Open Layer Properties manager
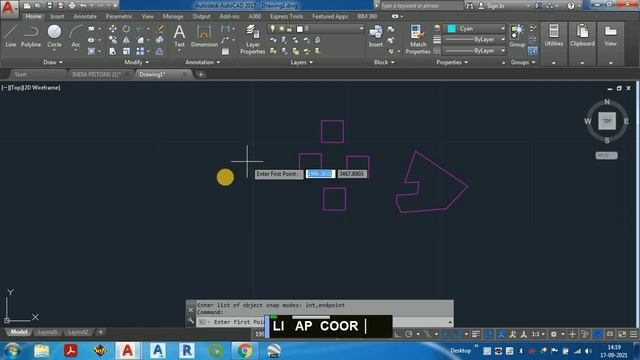Image resolution: width=640 pixels, height=360 pixels. 253,39
